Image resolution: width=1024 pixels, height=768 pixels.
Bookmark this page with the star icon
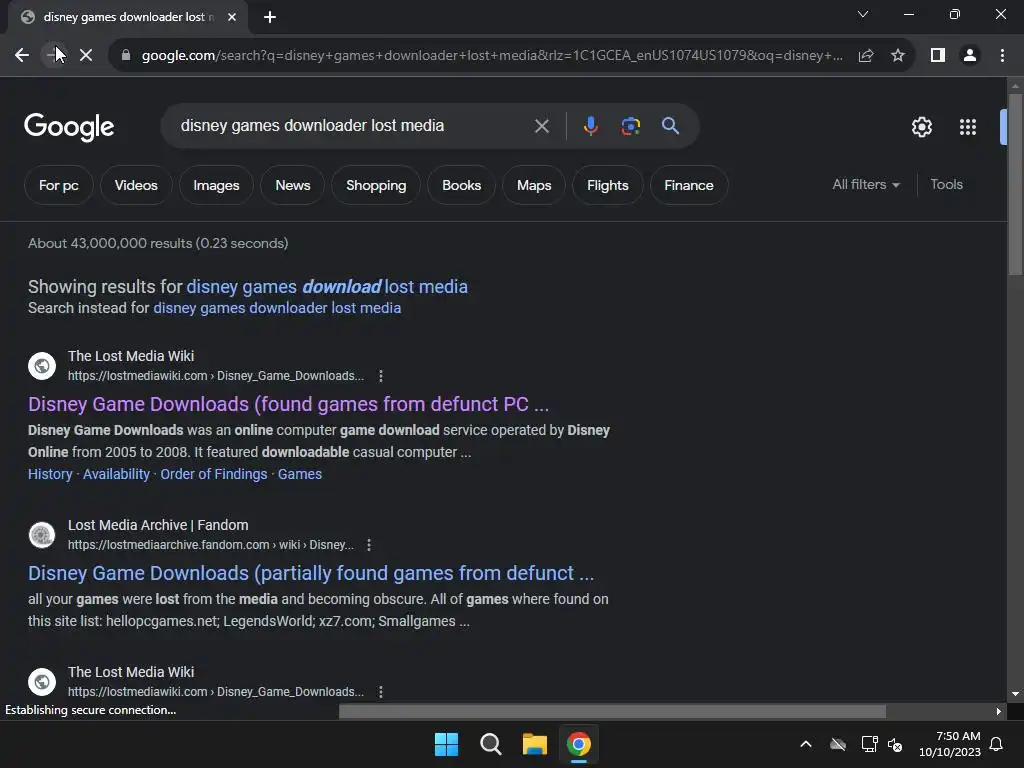[x=898, y=56]
